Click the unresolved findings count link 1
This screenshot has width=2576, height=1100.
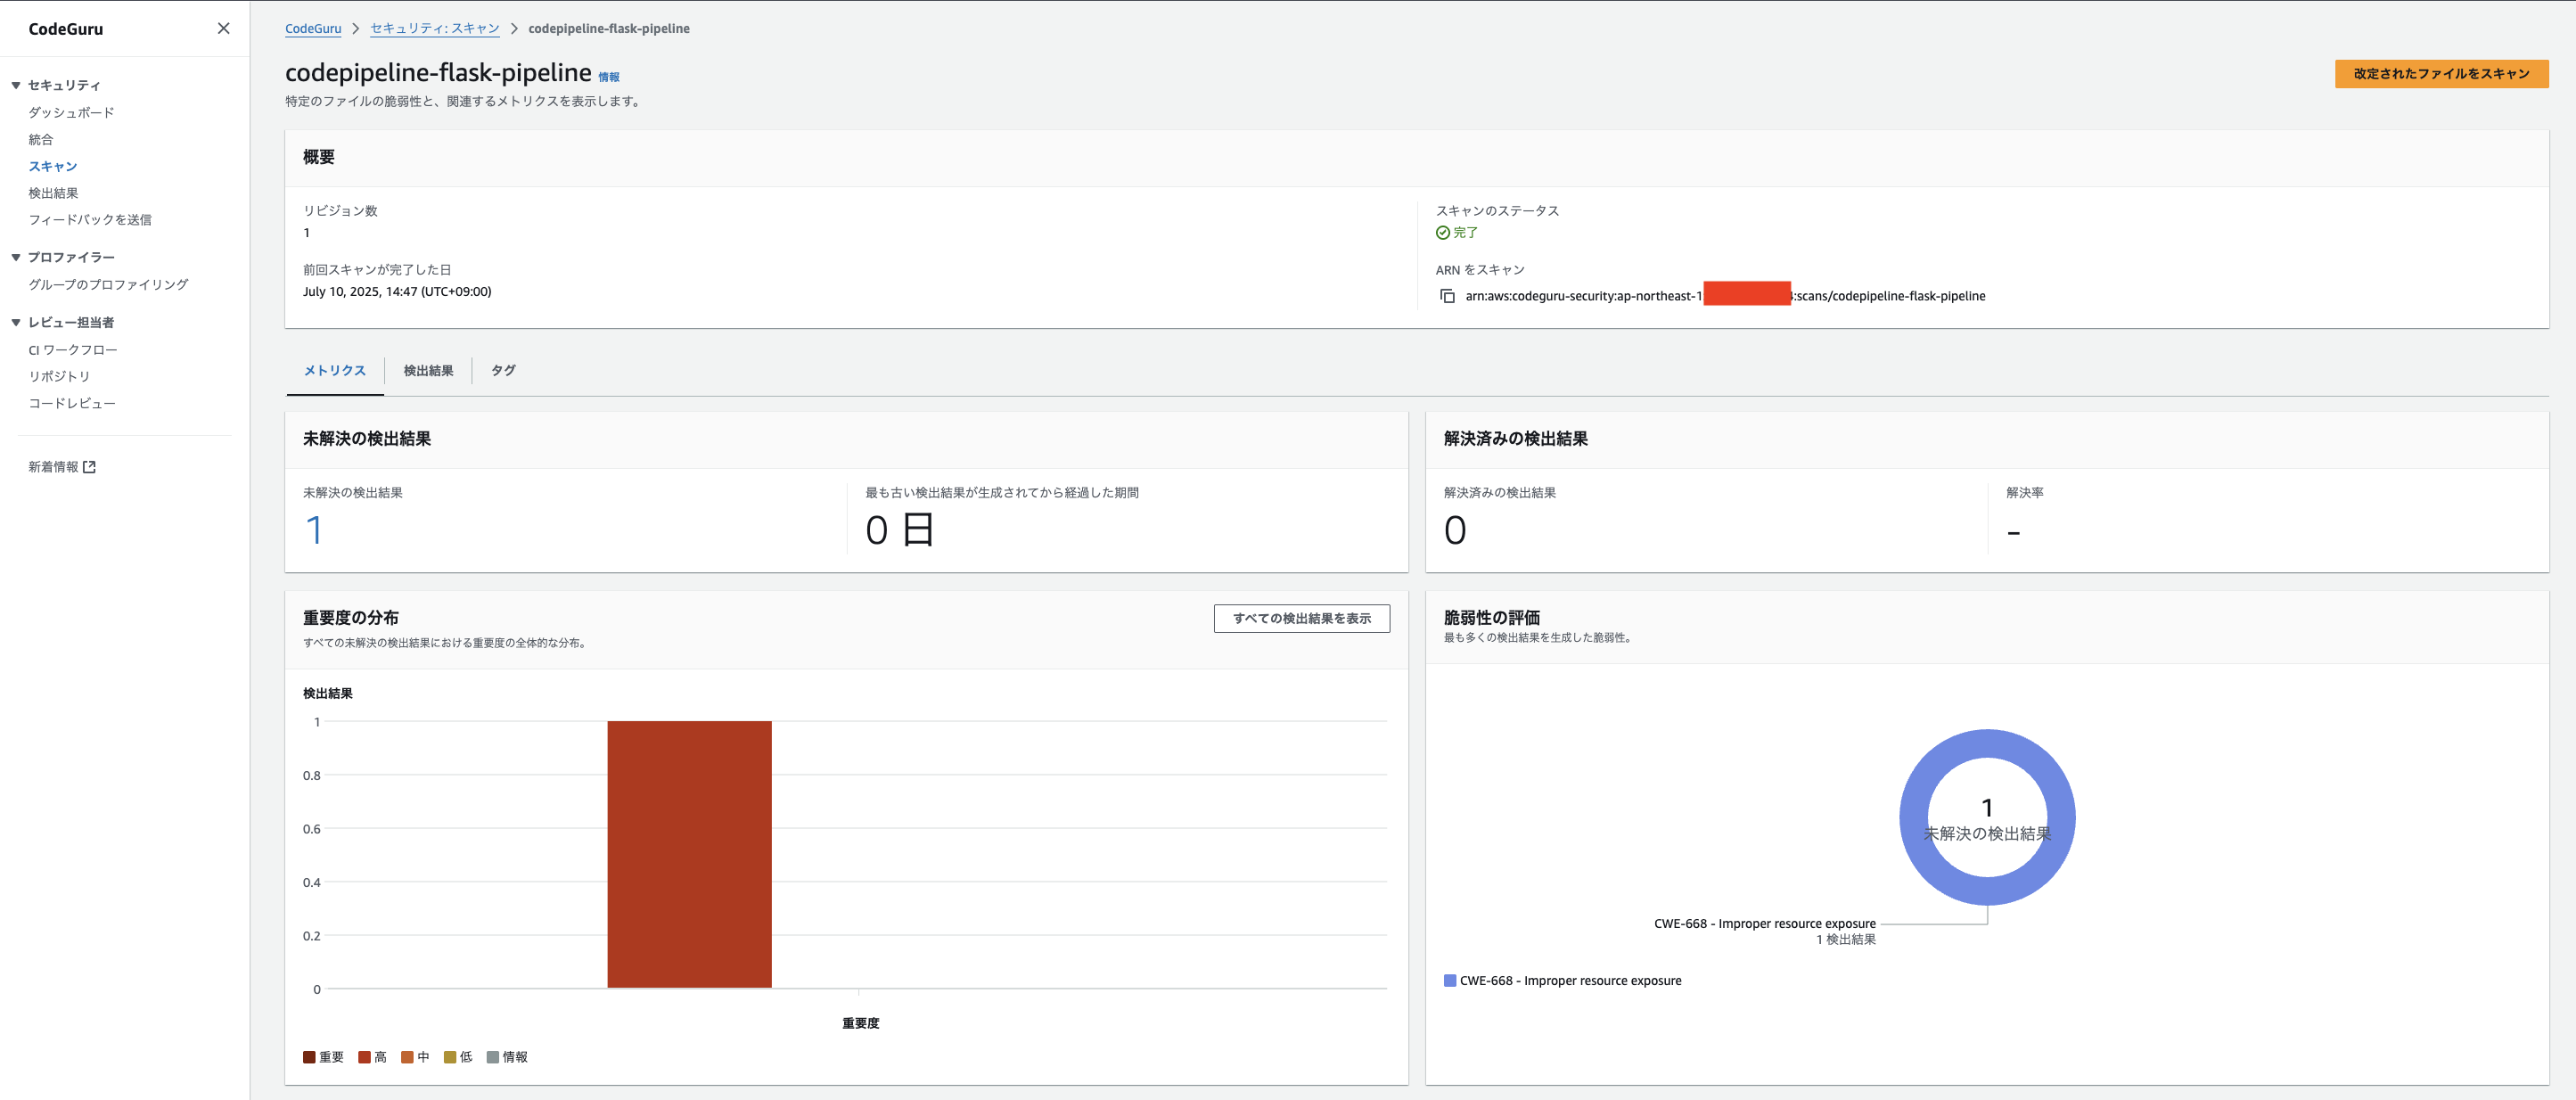(313, 530)
